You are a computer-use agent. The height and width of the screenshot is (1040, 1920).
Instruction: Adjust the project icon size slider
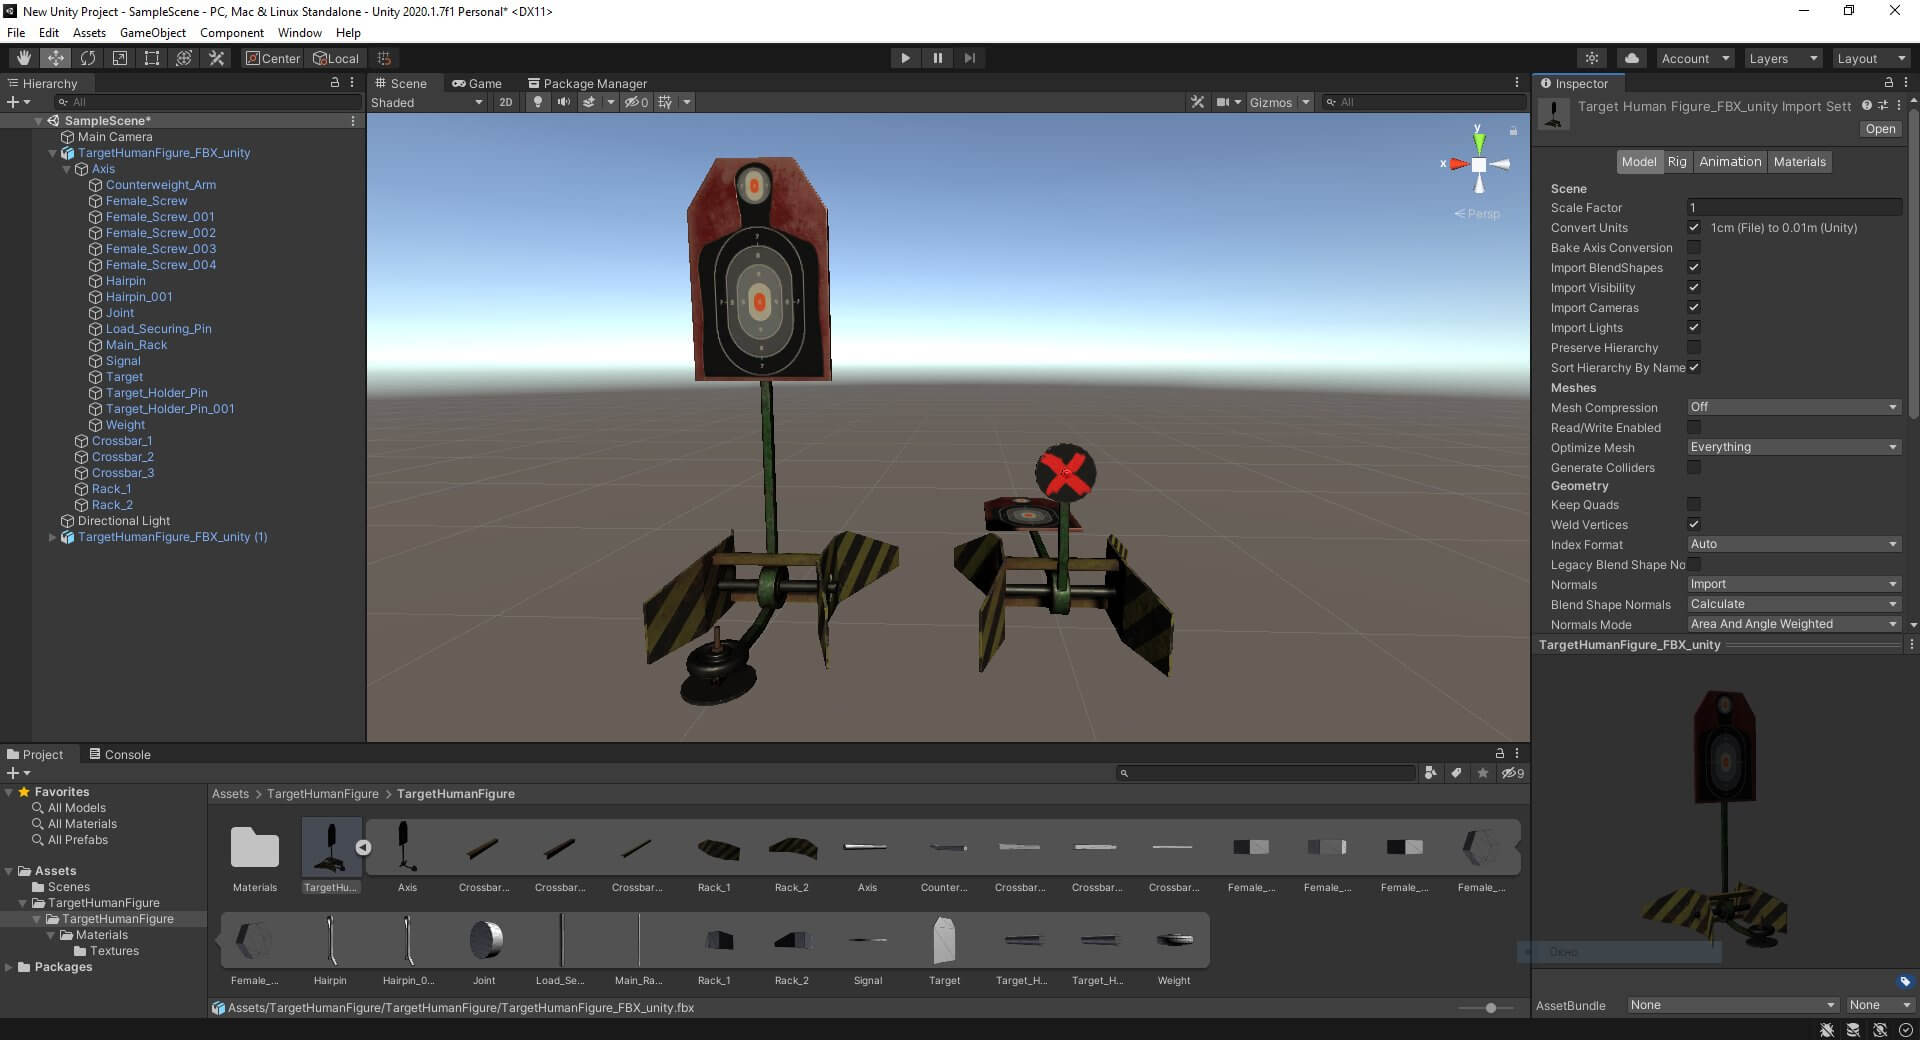[1490, 1008]
